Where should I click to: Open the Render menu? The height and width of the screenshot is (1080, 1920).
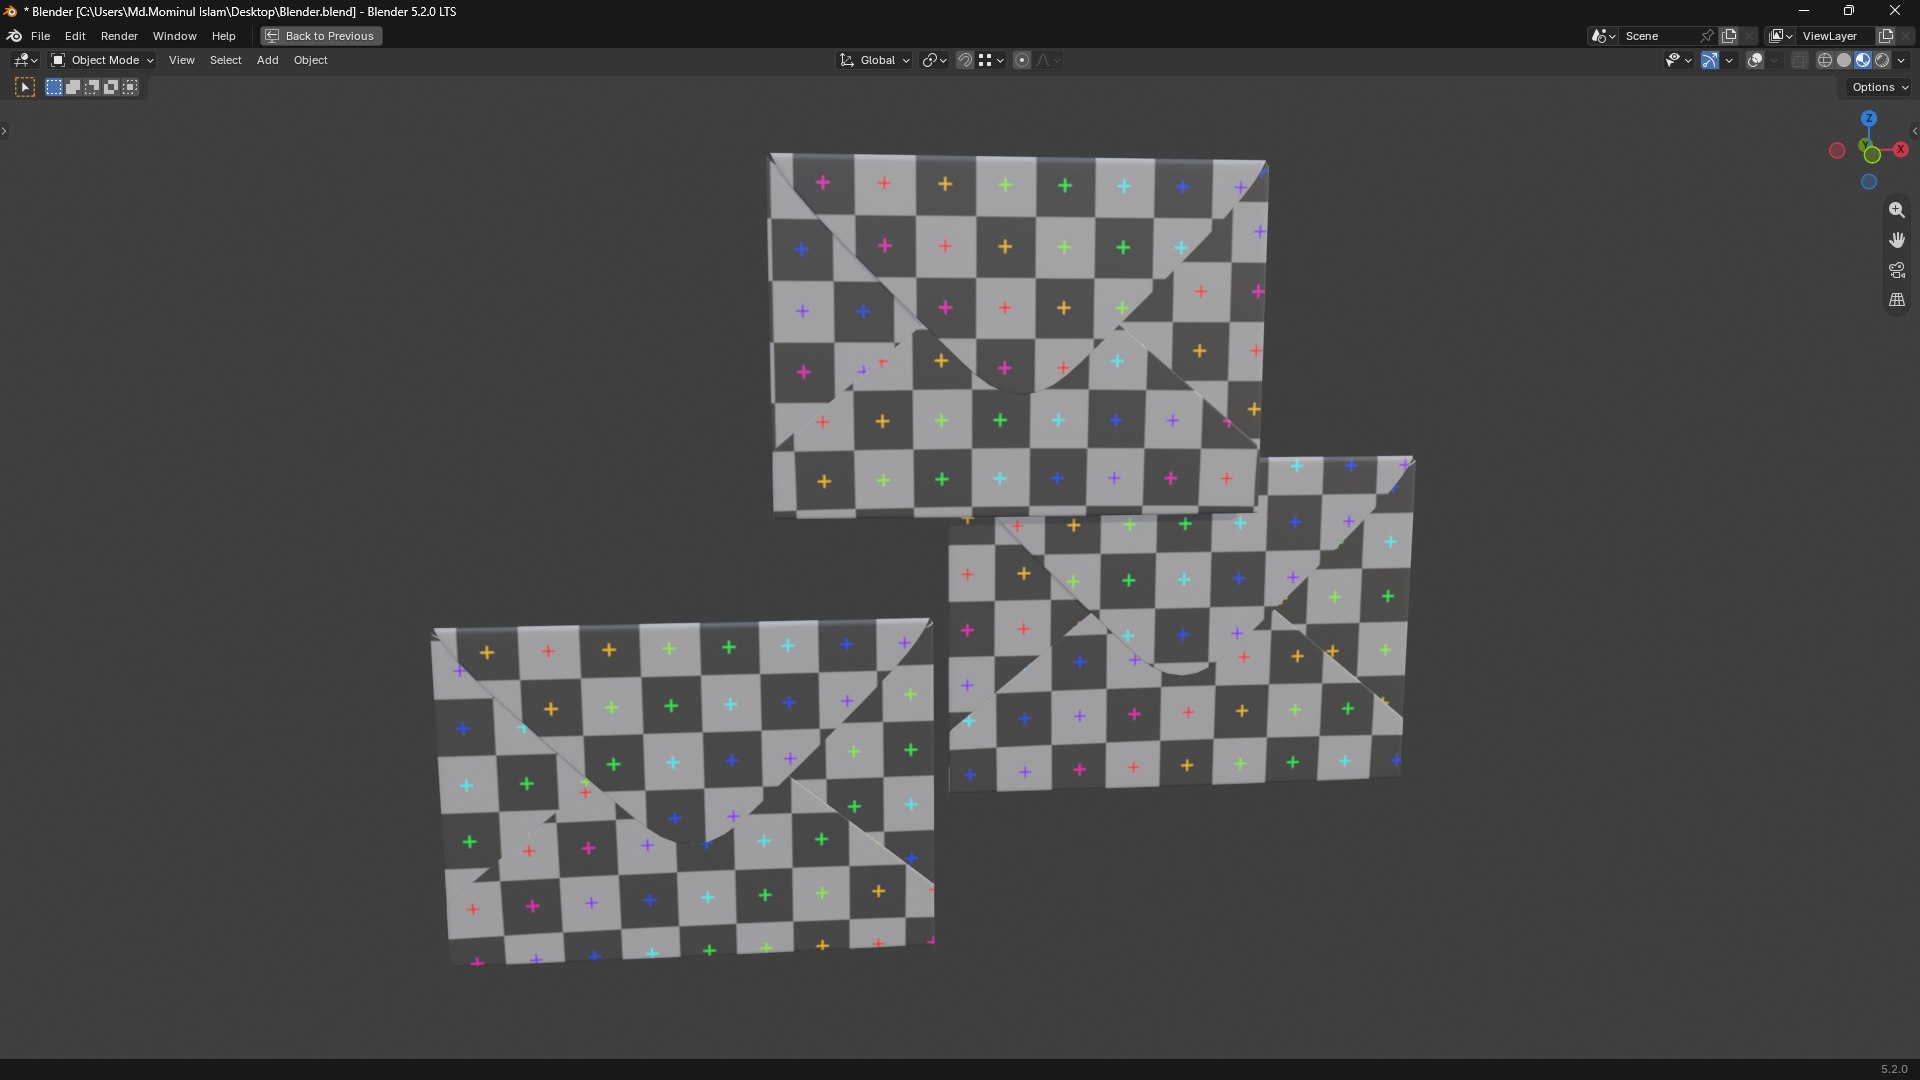(119, 36)
